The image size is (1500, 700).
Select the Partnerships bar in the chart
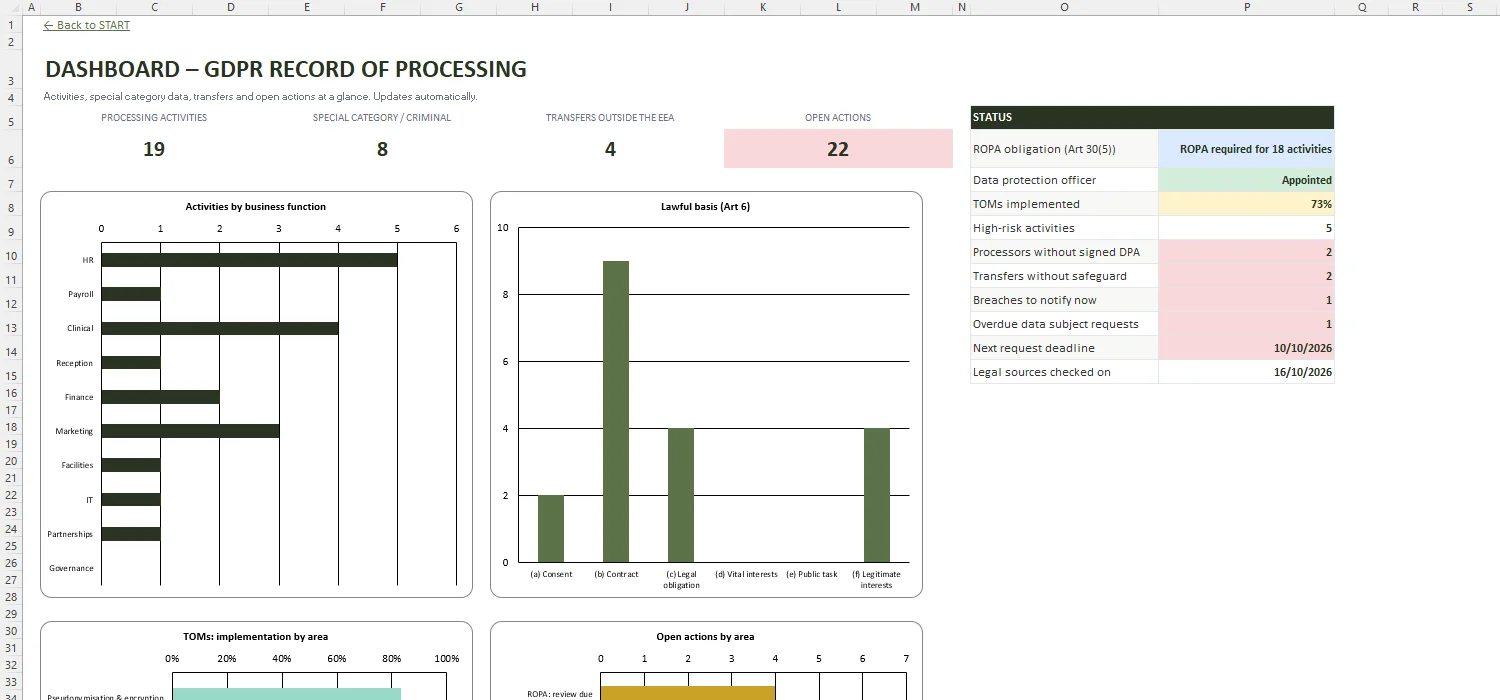tap(131, 534)
